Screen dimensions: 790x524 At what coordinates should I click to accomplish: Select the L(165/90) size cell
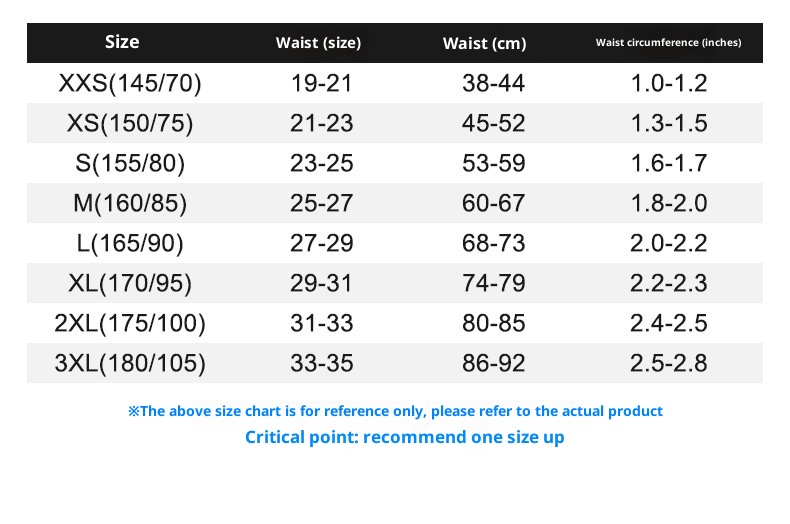coord(130,243)
